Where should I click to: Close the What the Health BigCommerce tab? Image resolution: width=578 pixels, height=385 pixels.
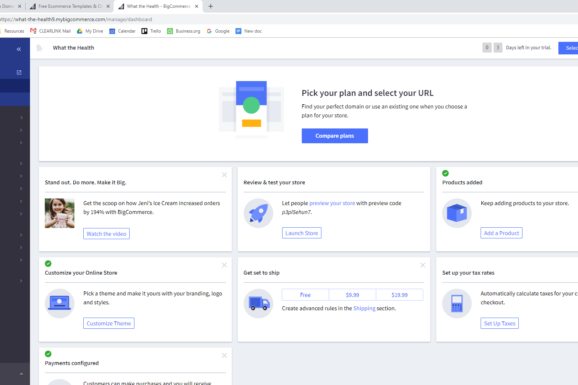196,6
